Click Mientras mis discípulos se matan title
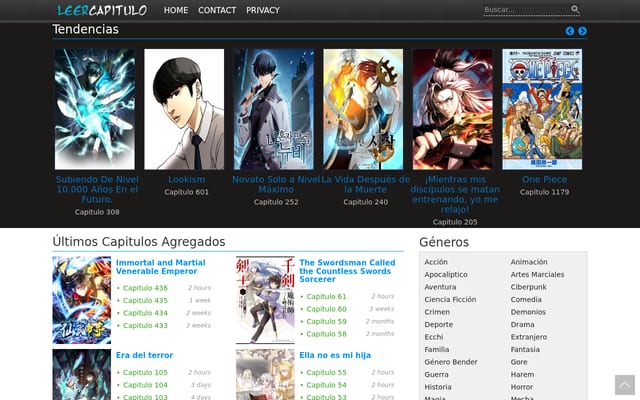This screenshot has height=400, width=640. coord(455,194)
